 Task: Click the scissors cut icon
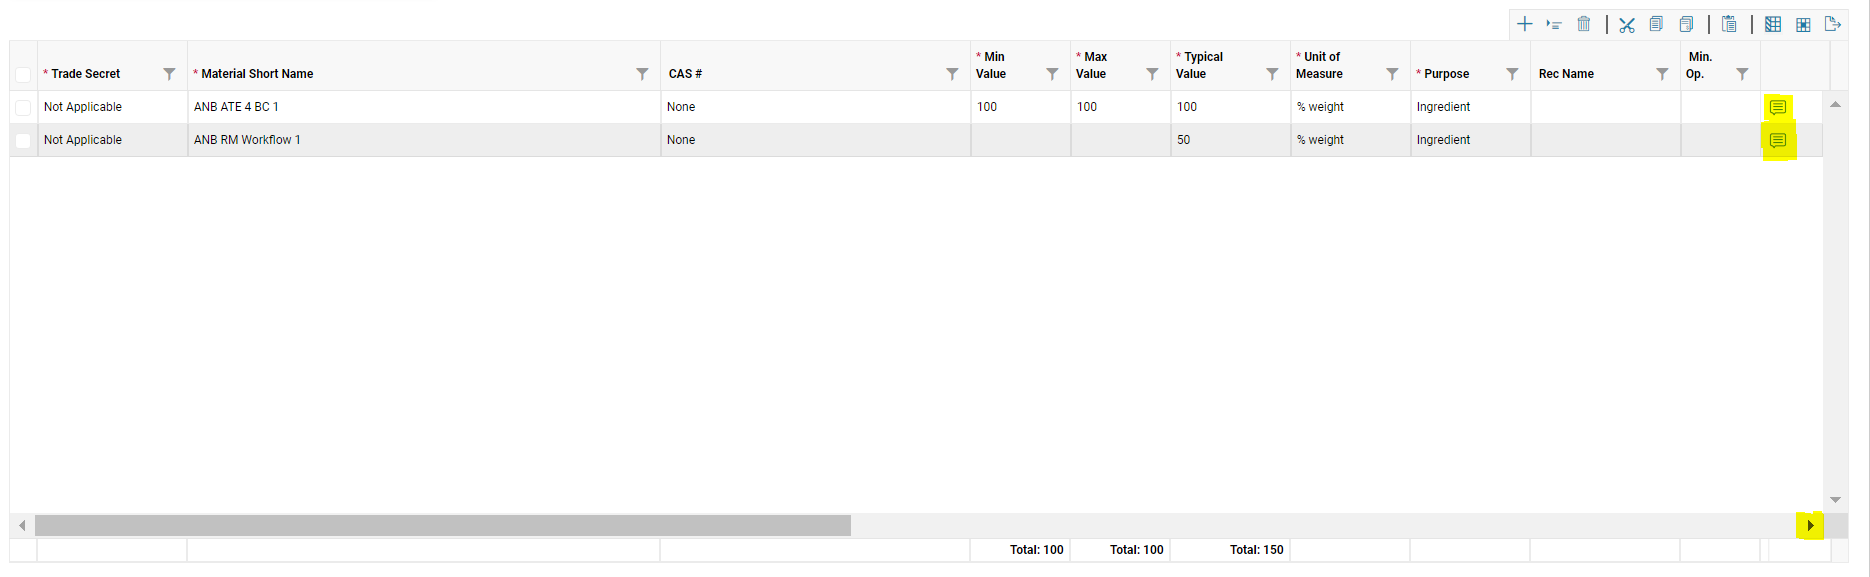(1627, 25)
